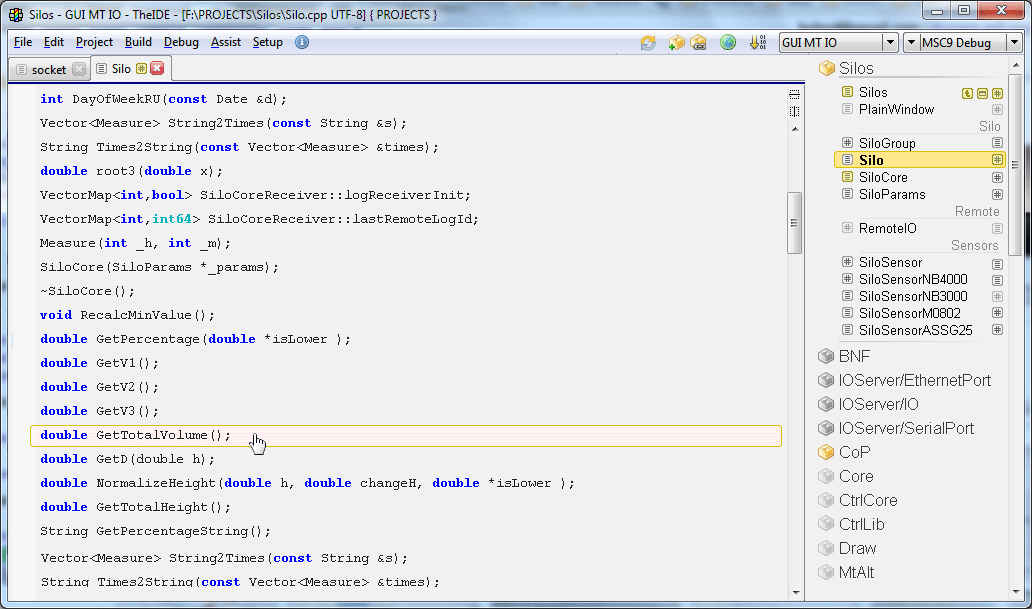Click the yellow grid icon in Silo tab
Screen dimensions: 1032x609
click(x=141, y=69)
